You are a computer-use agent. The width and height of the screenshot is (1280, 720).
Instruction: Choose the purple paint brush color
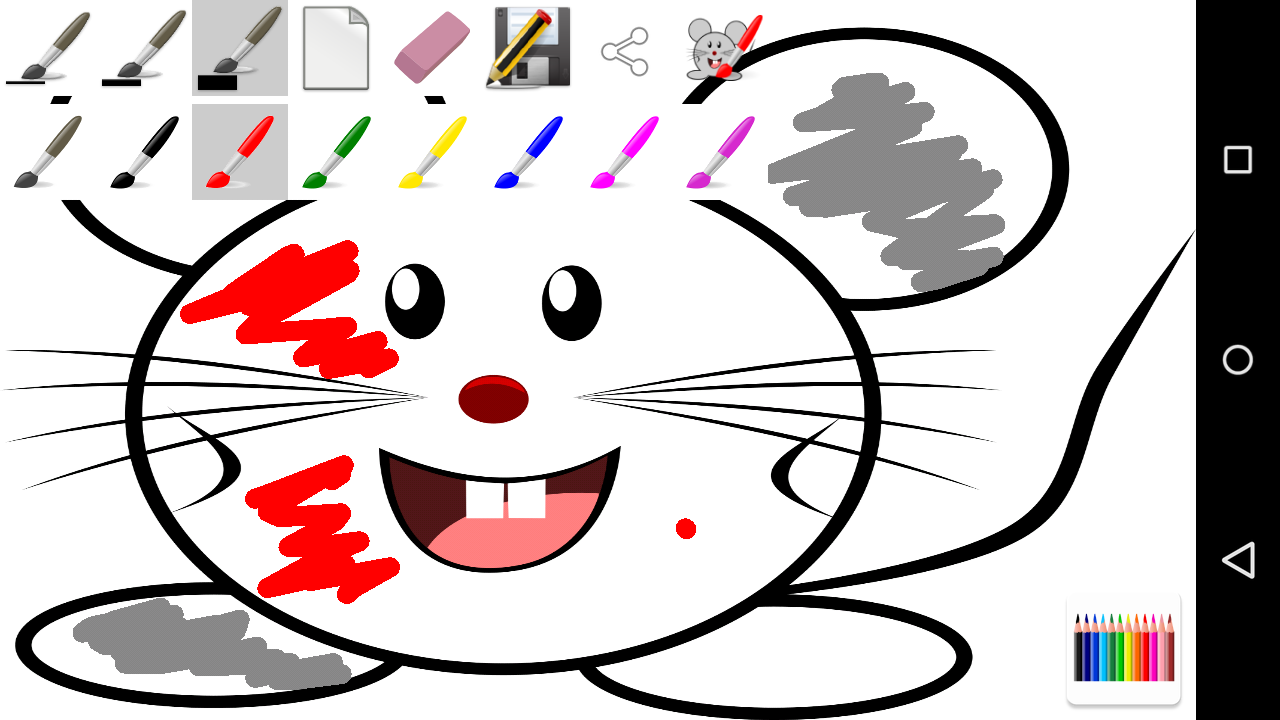click(720, 152)
